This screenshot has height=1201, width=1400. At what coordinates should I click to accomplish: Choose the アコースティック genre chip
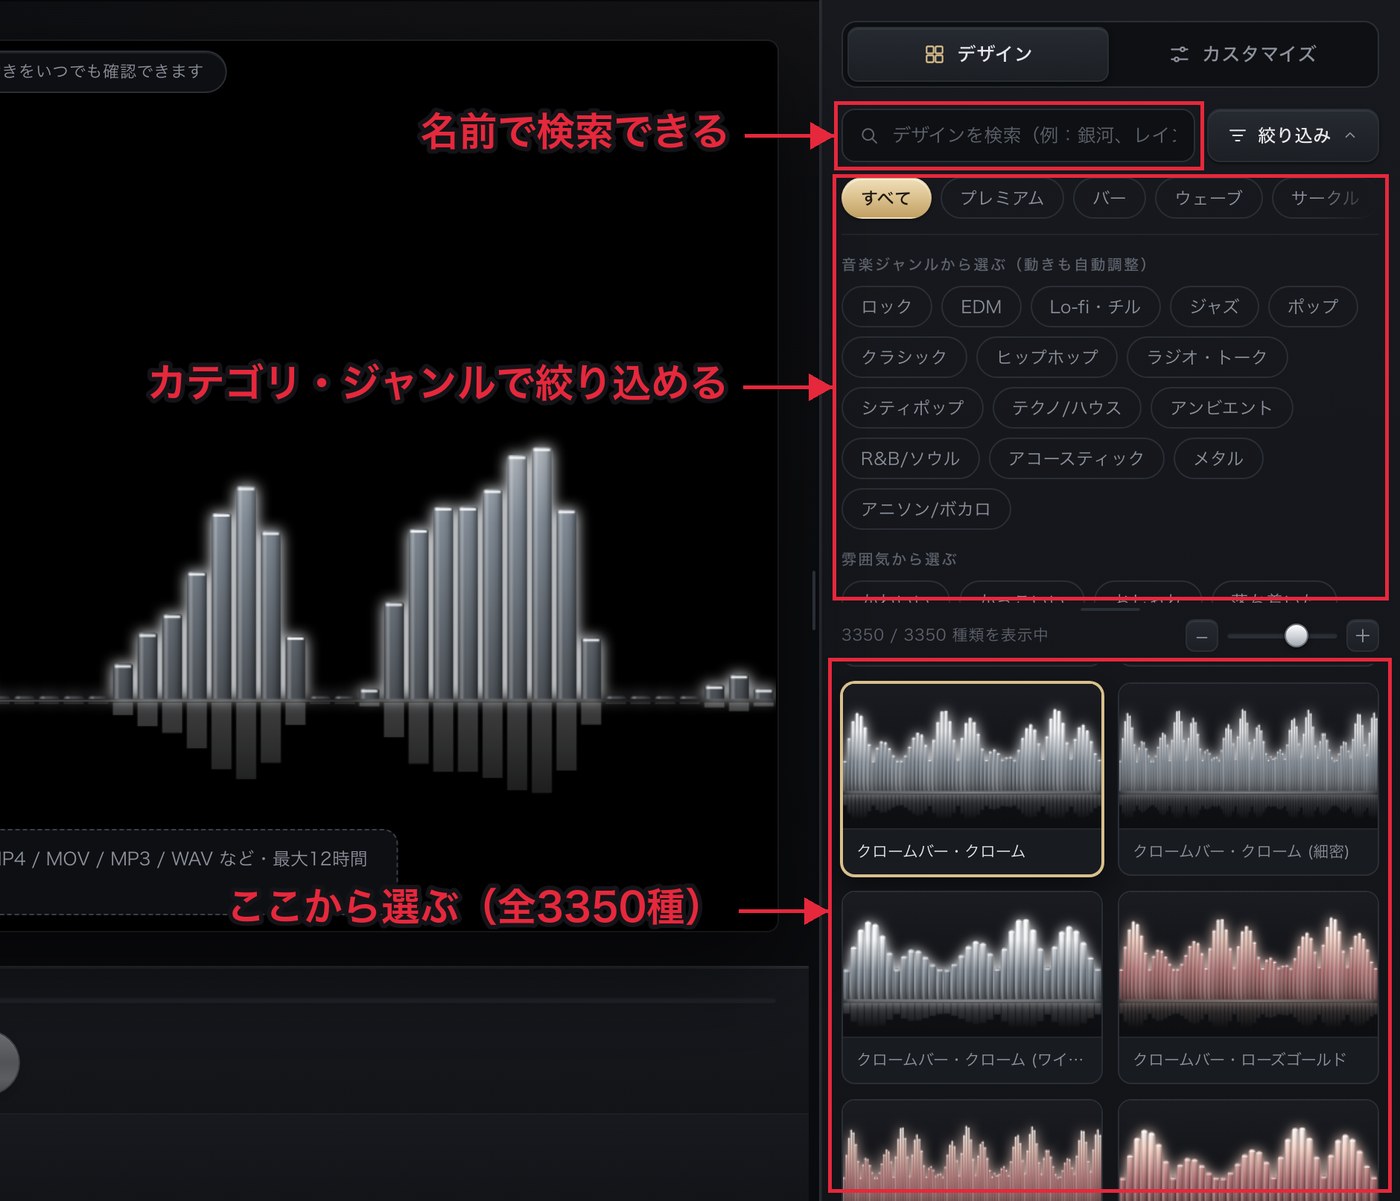1076,459
